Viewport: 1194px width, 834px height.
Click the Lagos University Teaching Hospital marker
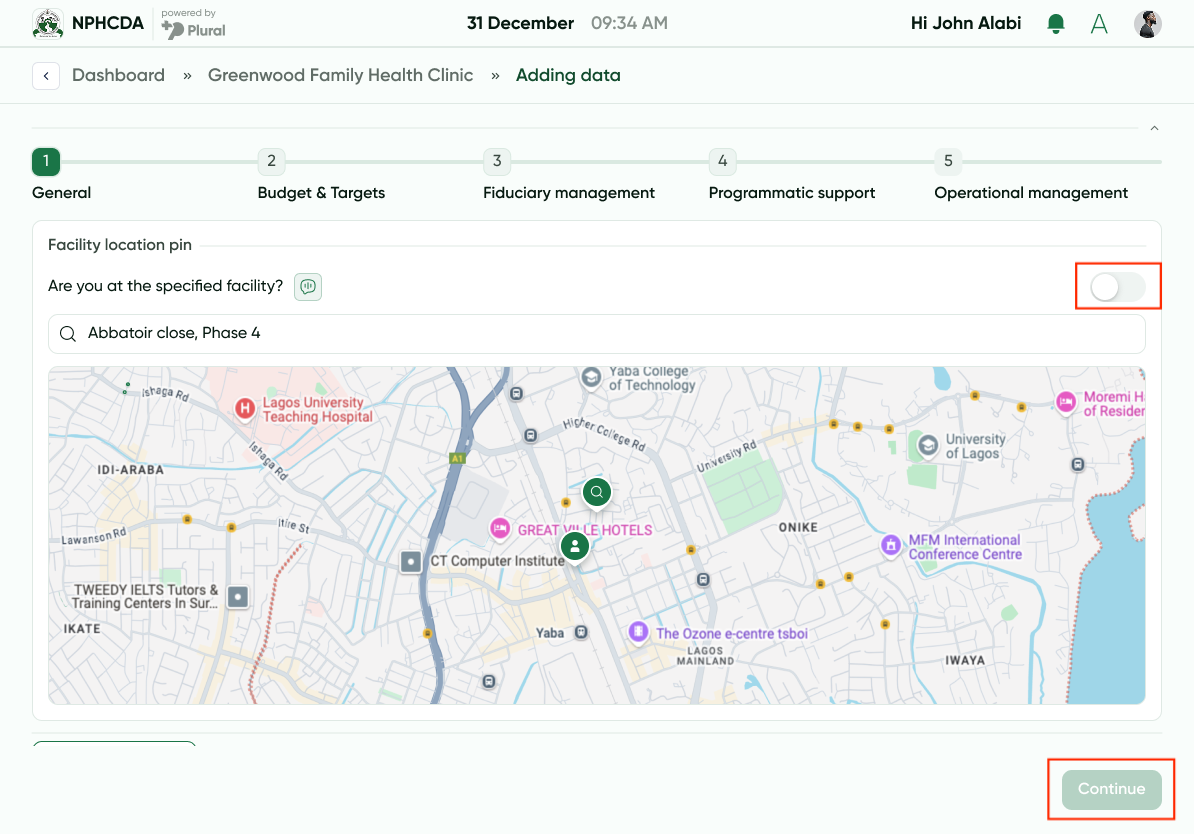point(244,408)
